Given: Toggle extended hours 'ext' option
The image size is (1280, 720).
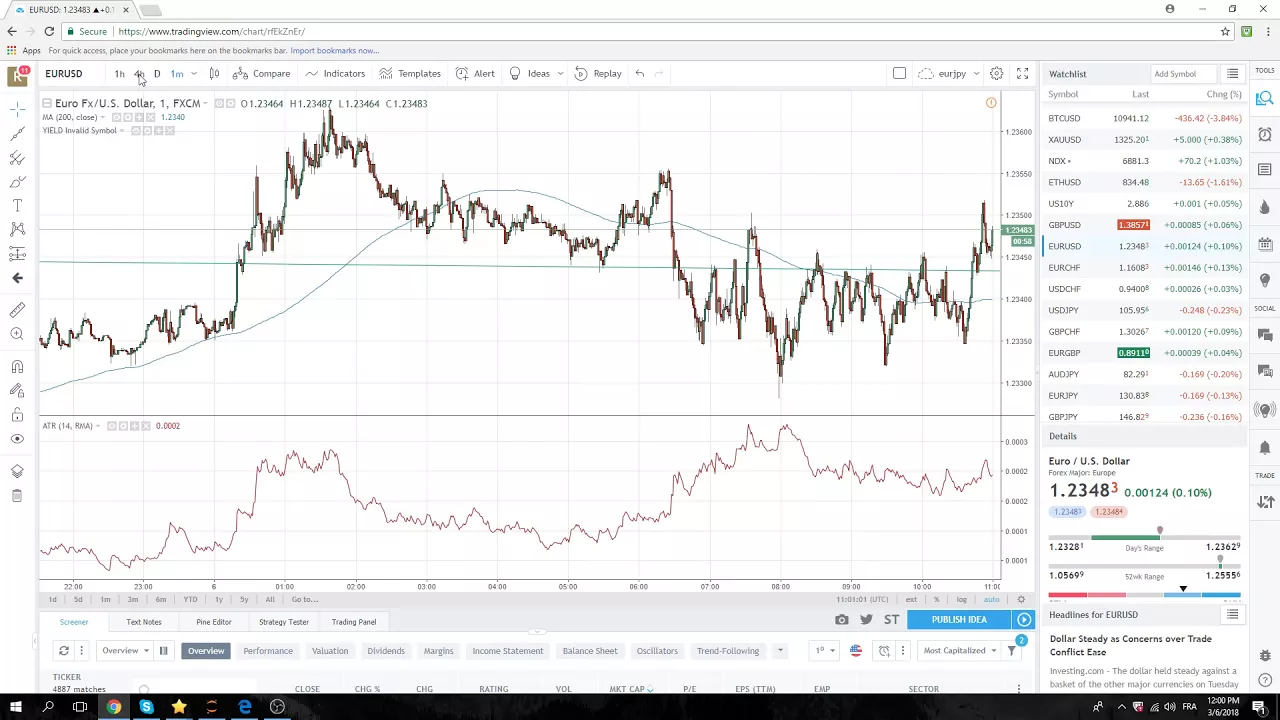Looking at the screenshot, I should [x=911, y=599].
